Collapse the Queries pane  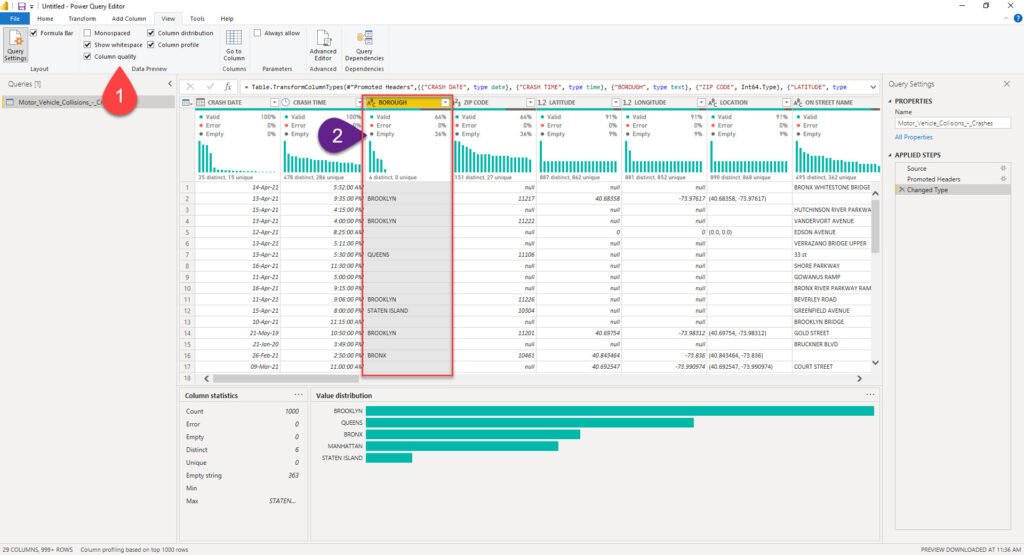(x=170, y=84)
